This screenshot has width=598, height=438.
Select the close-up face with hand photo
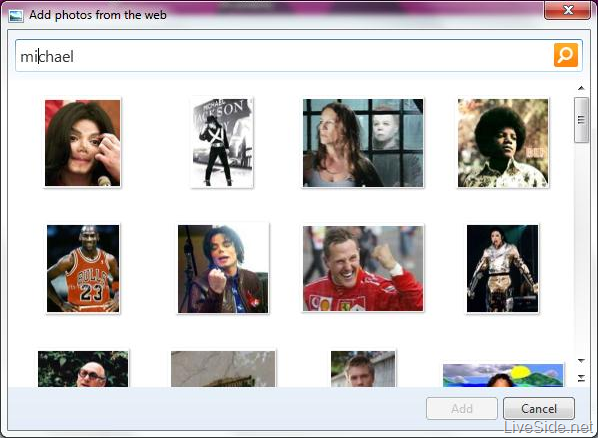coord(82,143)
